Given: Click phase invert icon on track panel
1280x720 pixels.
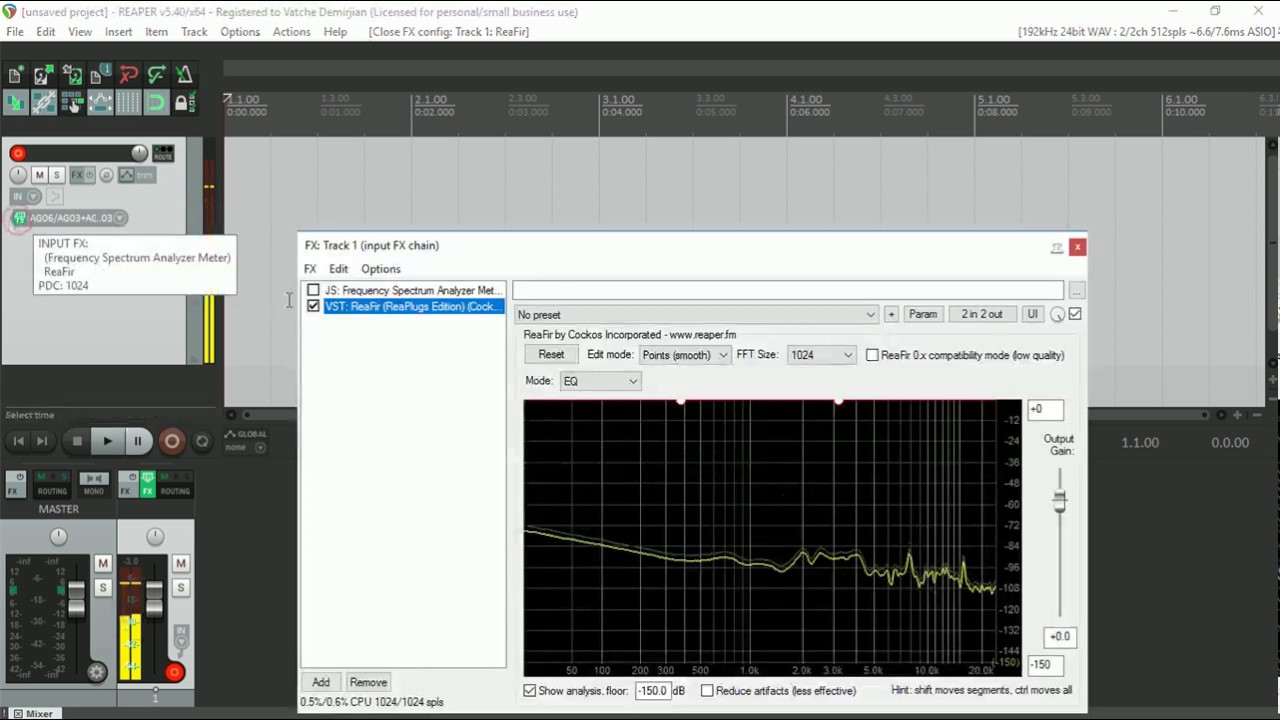Looking at the screenshot, I should [106, 175].
